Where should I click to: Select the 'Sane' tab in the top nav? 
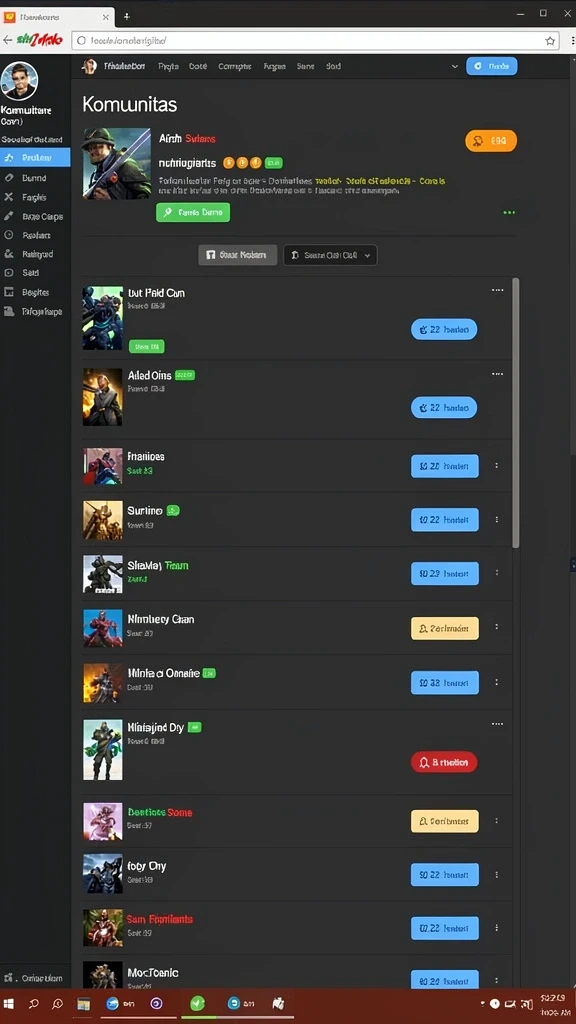click(x=306, y=66)
